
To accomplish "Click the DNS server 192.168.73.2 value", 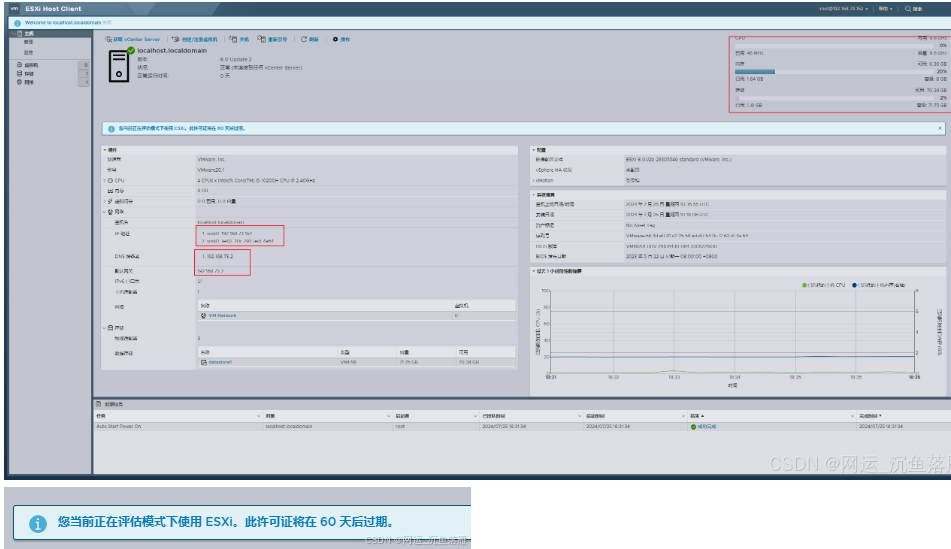I will pyautogui.click(x=218, y=257).
